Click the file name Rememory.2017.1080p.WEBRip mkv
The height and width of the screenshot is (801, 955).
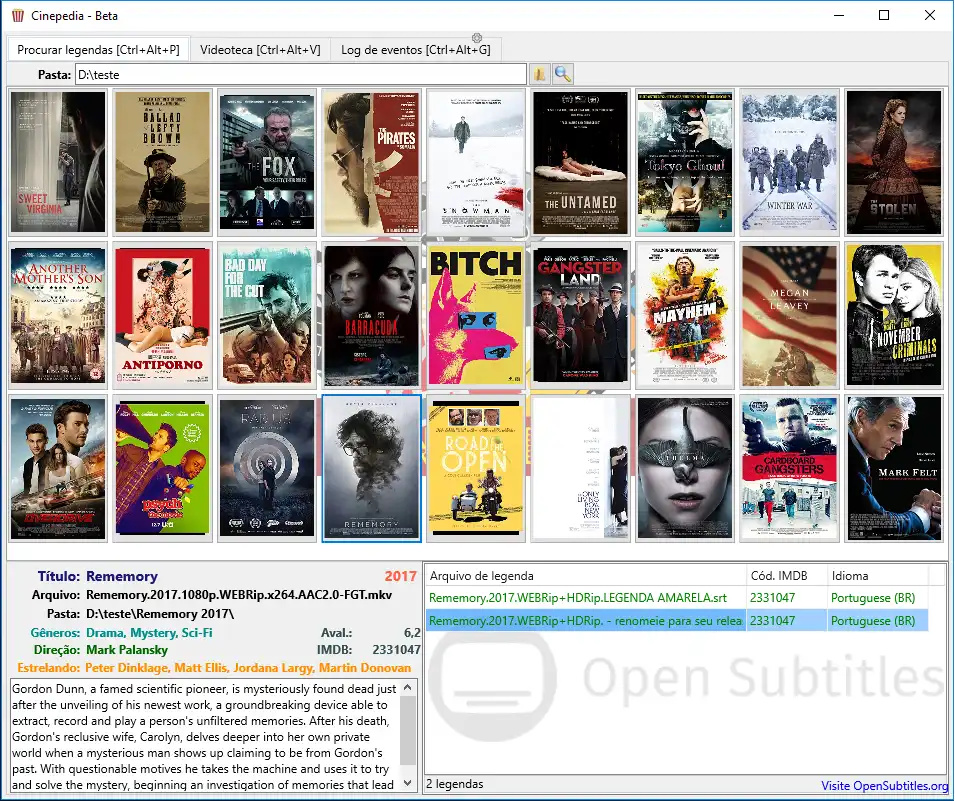[239, 595]
